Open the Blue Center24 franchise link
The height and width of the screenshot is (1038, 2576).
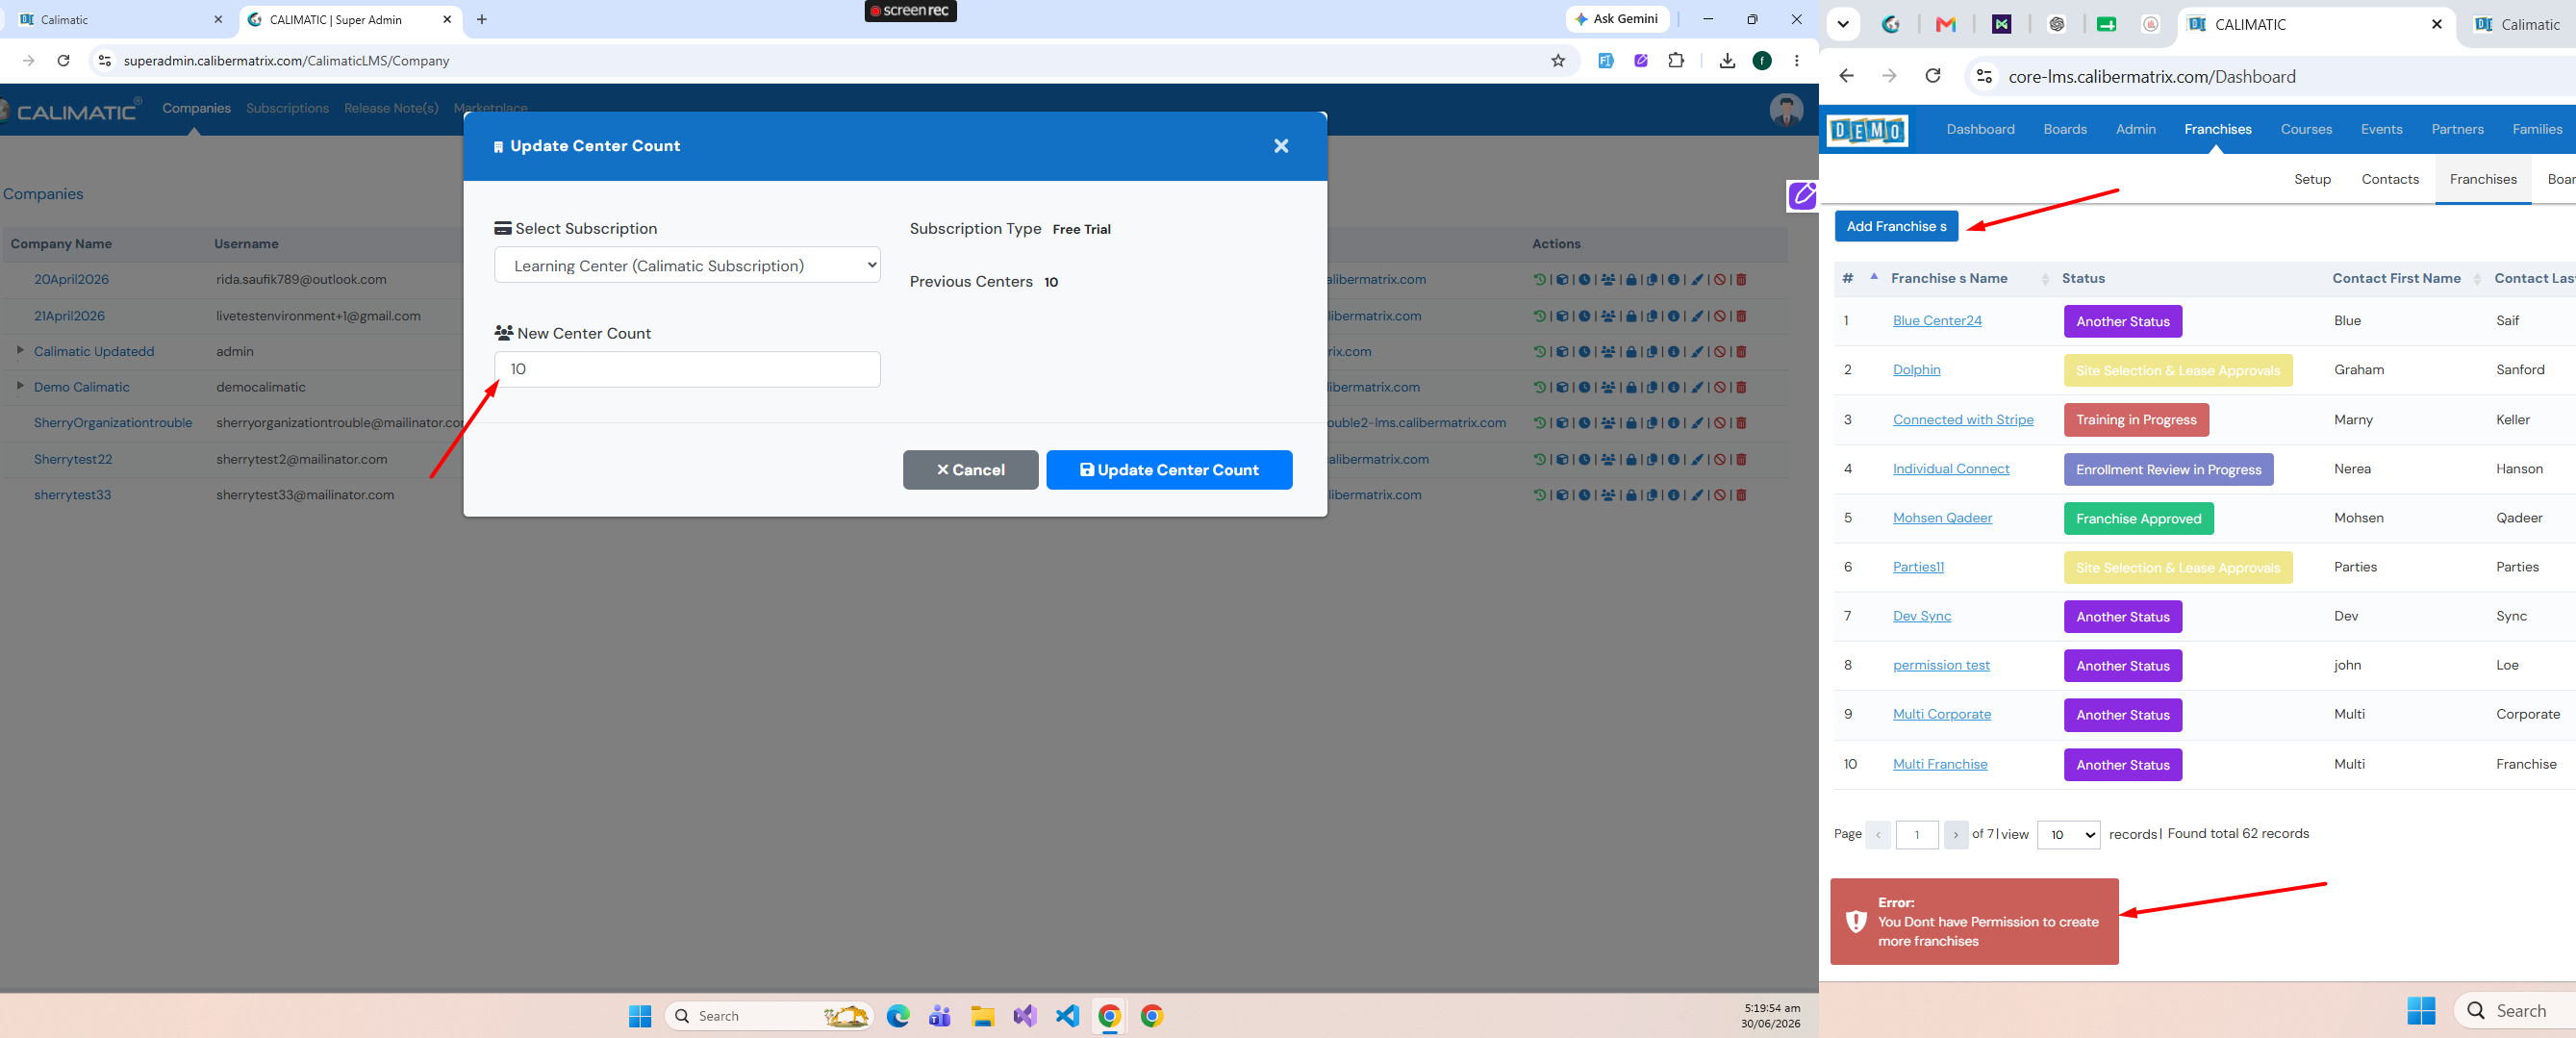(1937, 321)
